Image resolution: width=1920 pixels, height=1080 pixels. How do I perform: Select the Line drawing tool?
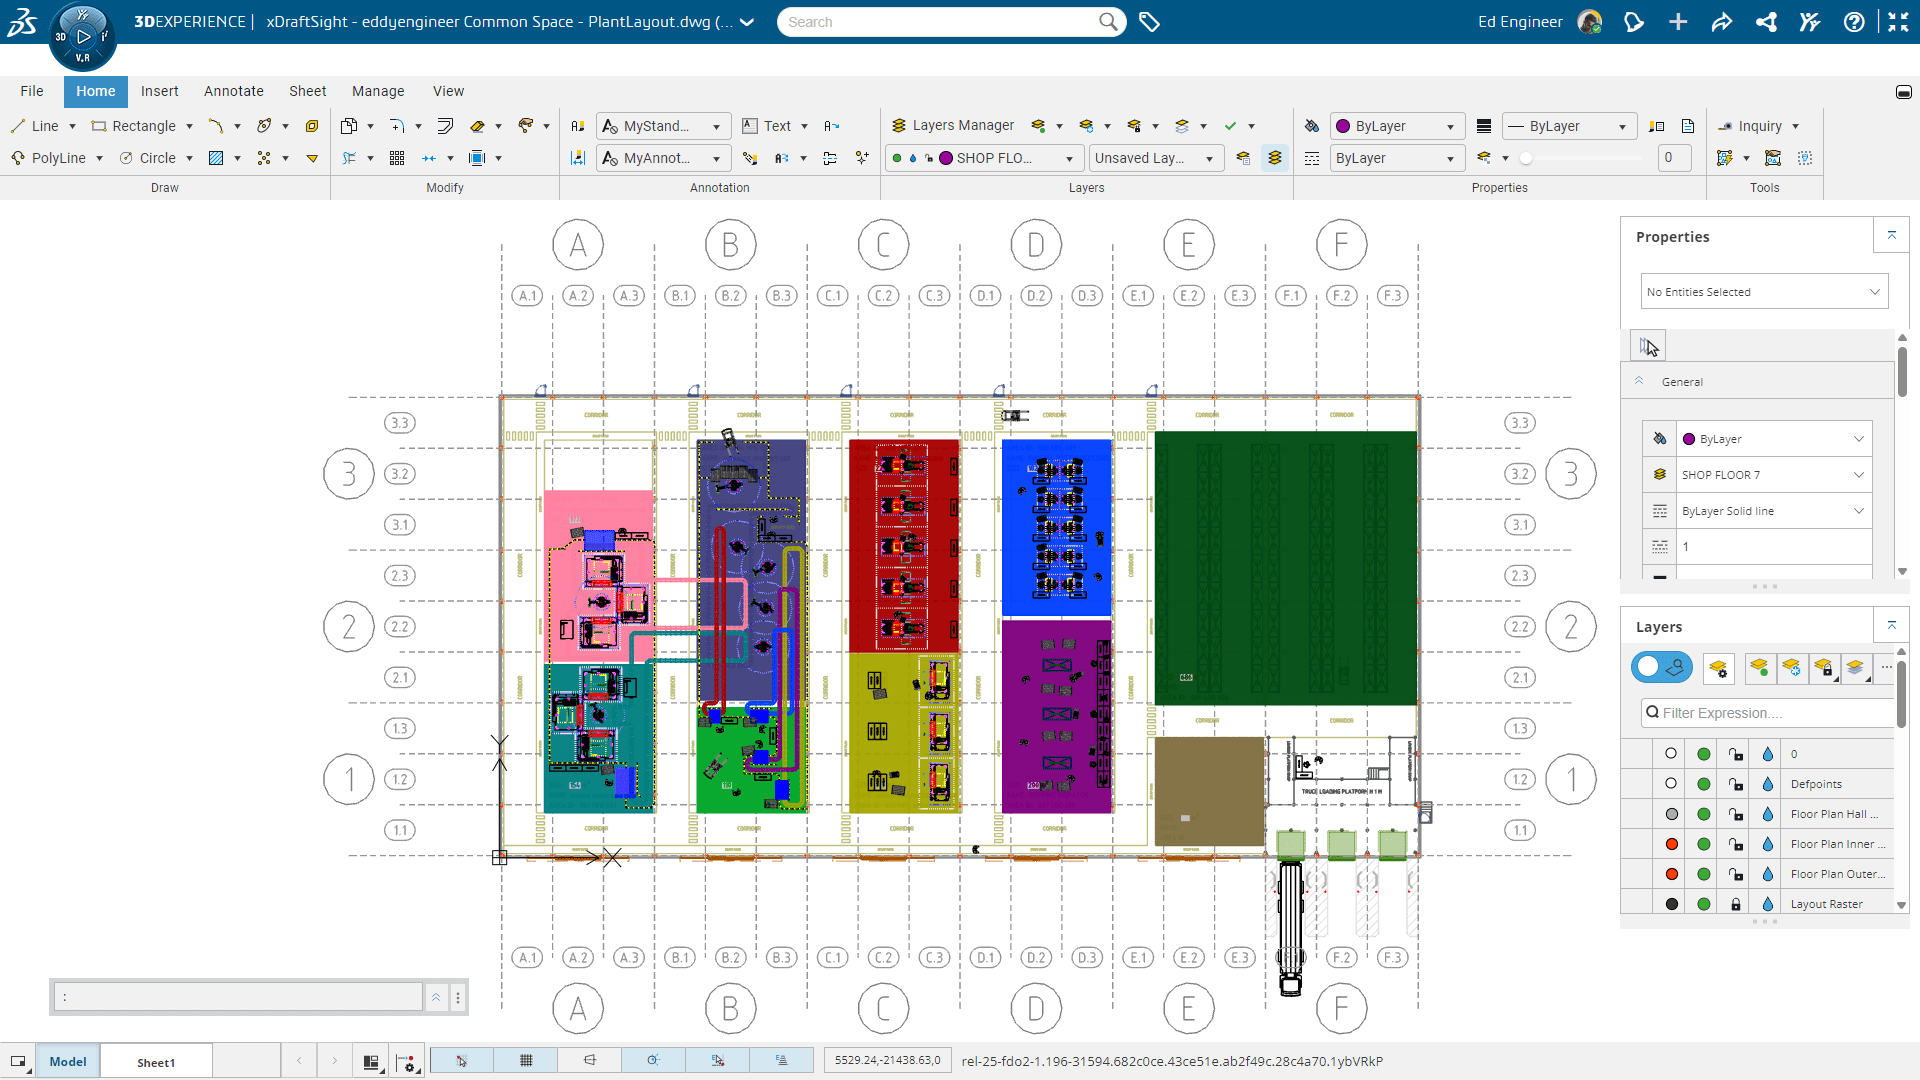point(35,126)
